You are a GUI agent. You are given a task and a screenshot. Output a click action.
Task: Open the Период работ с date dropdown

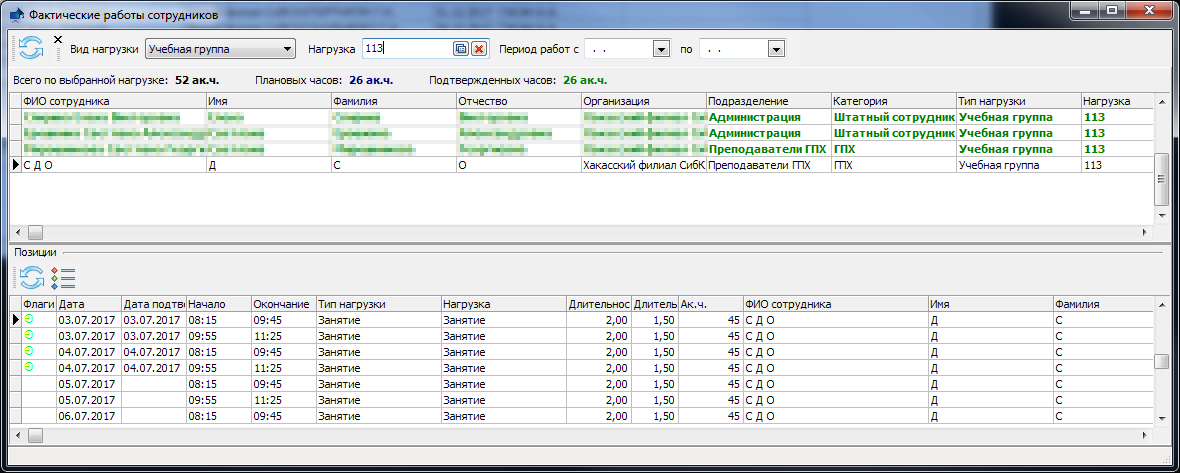(x=661, y=49)
